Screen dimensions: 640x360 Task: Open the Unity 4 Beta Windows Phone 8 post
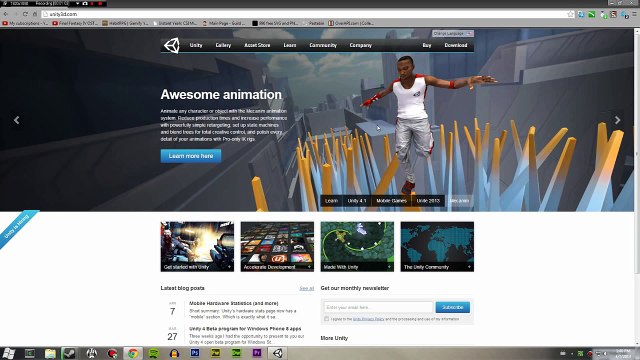pyautogui.click(x=245, y=329)
